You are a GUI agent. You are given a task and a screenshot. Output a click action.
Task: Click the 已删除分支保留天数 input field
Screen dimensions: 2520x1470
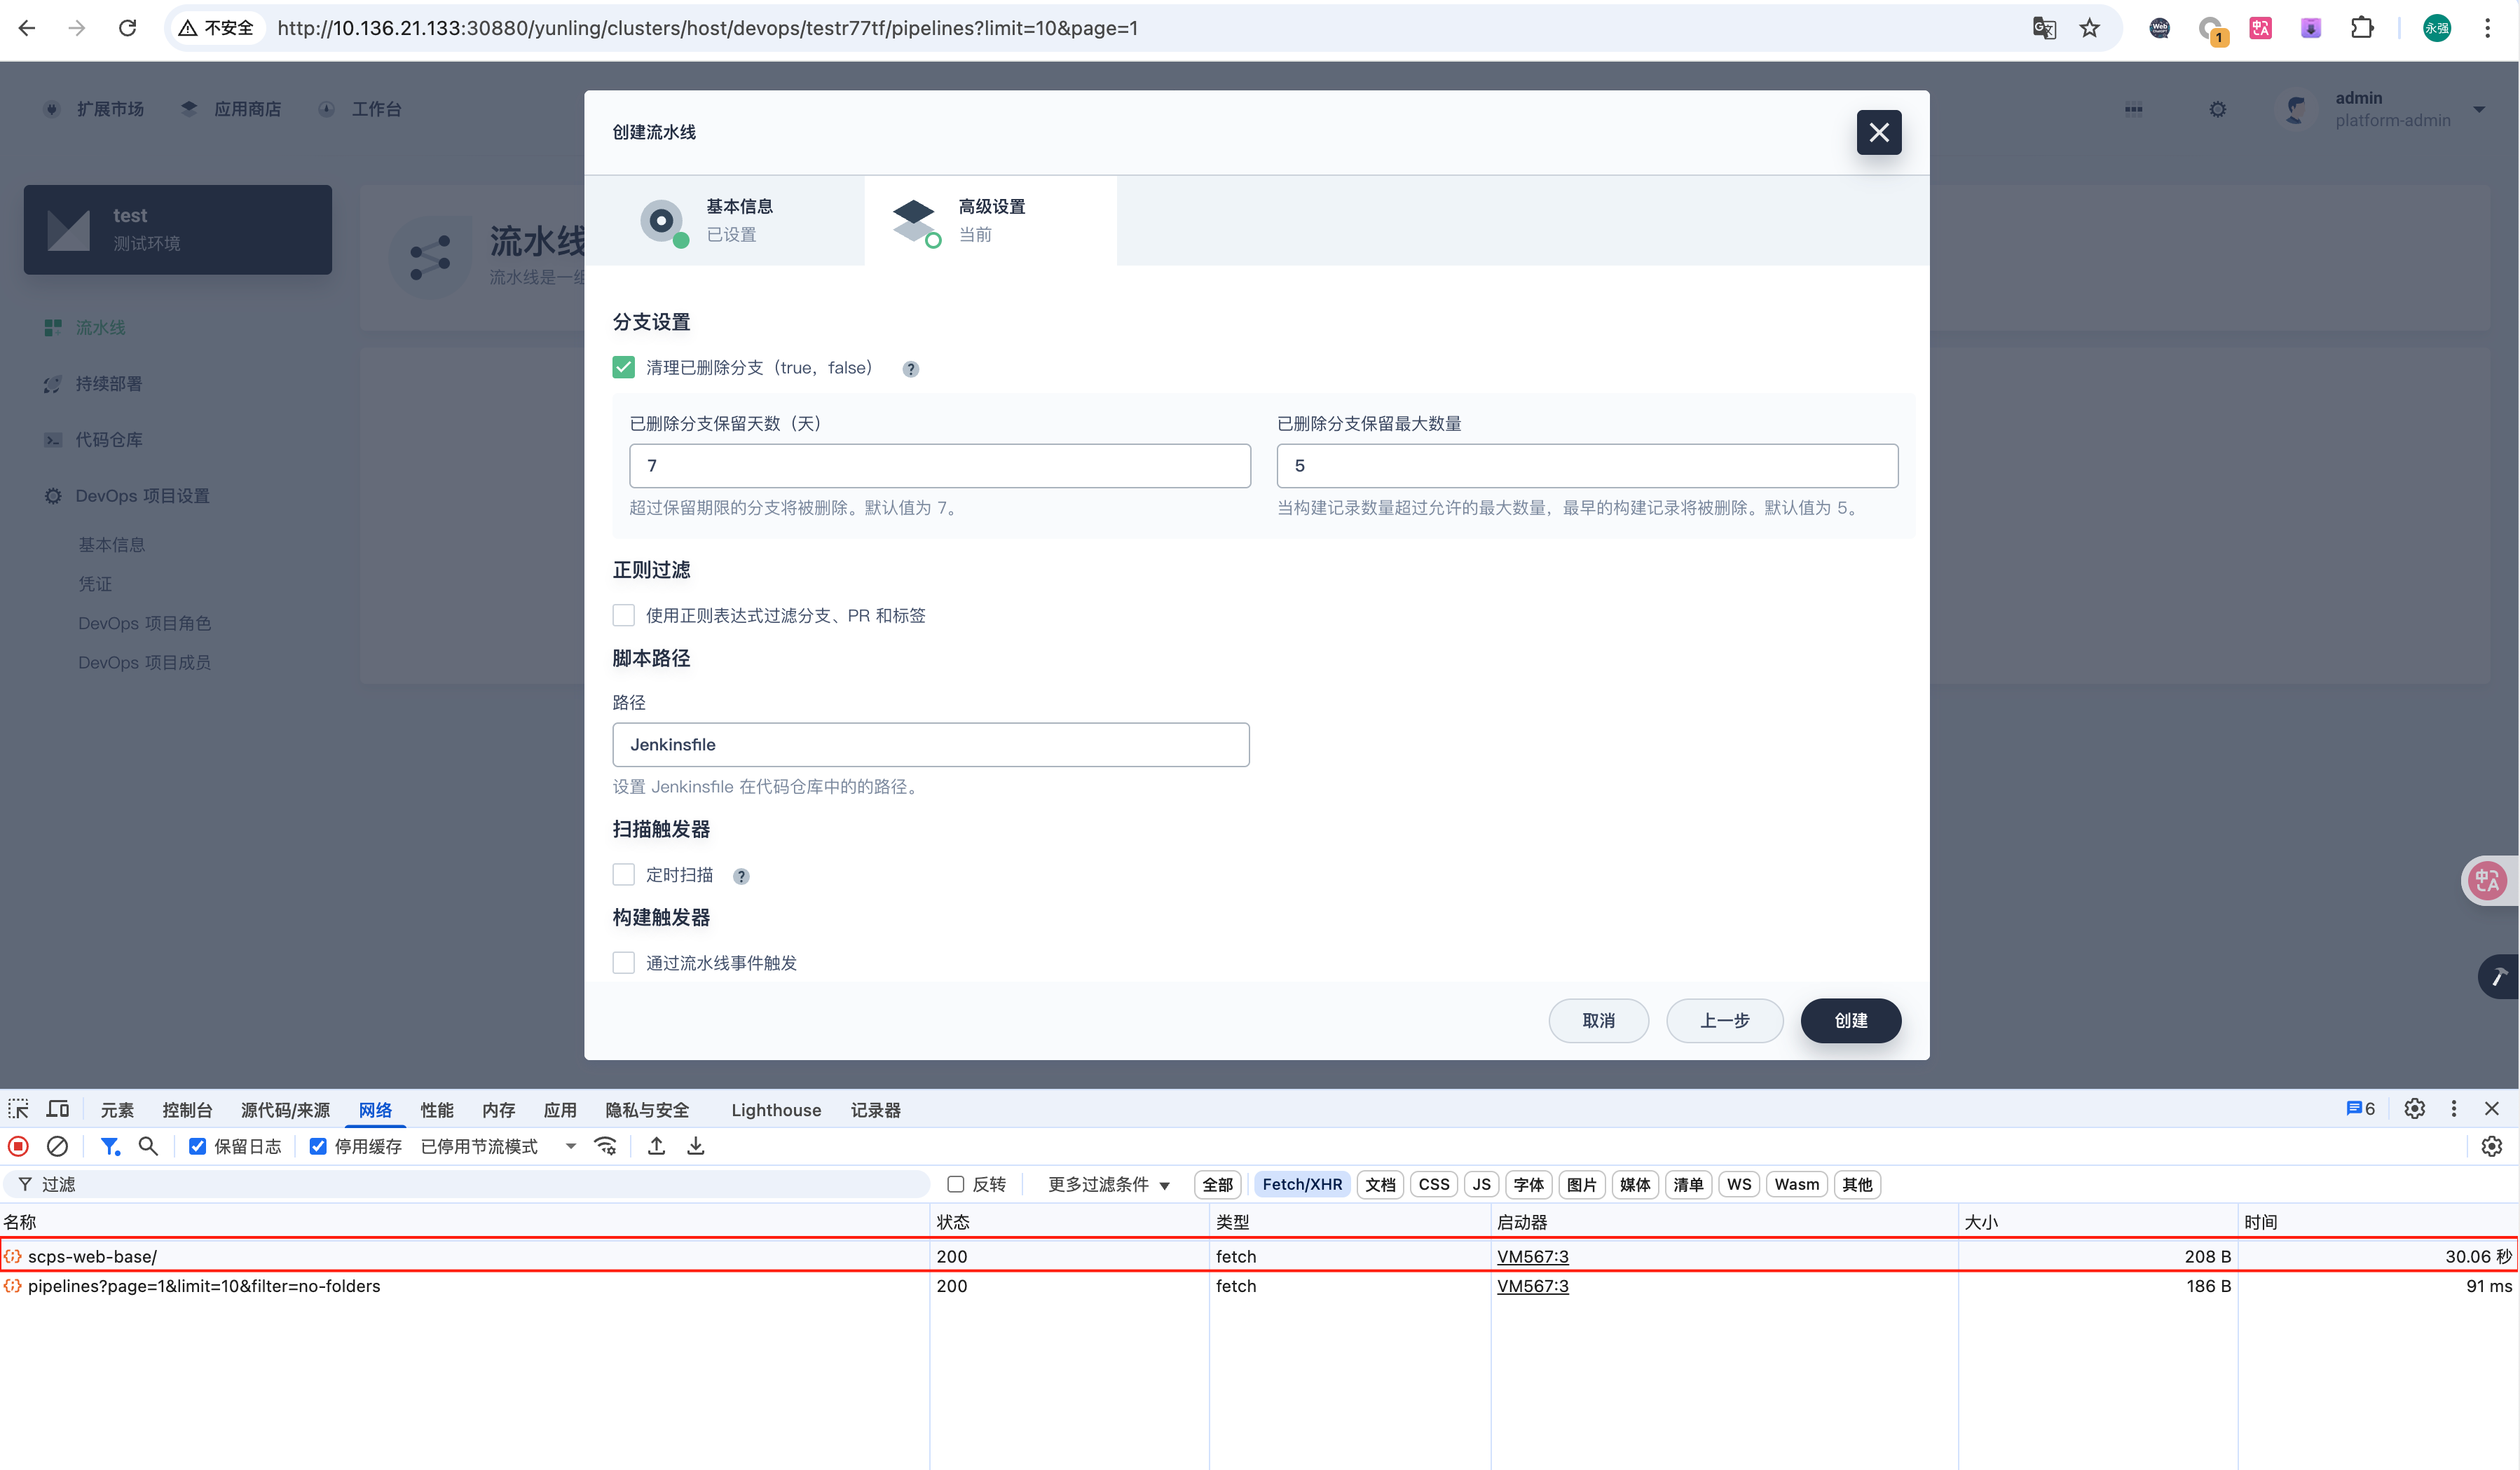[x=939, y=466]
